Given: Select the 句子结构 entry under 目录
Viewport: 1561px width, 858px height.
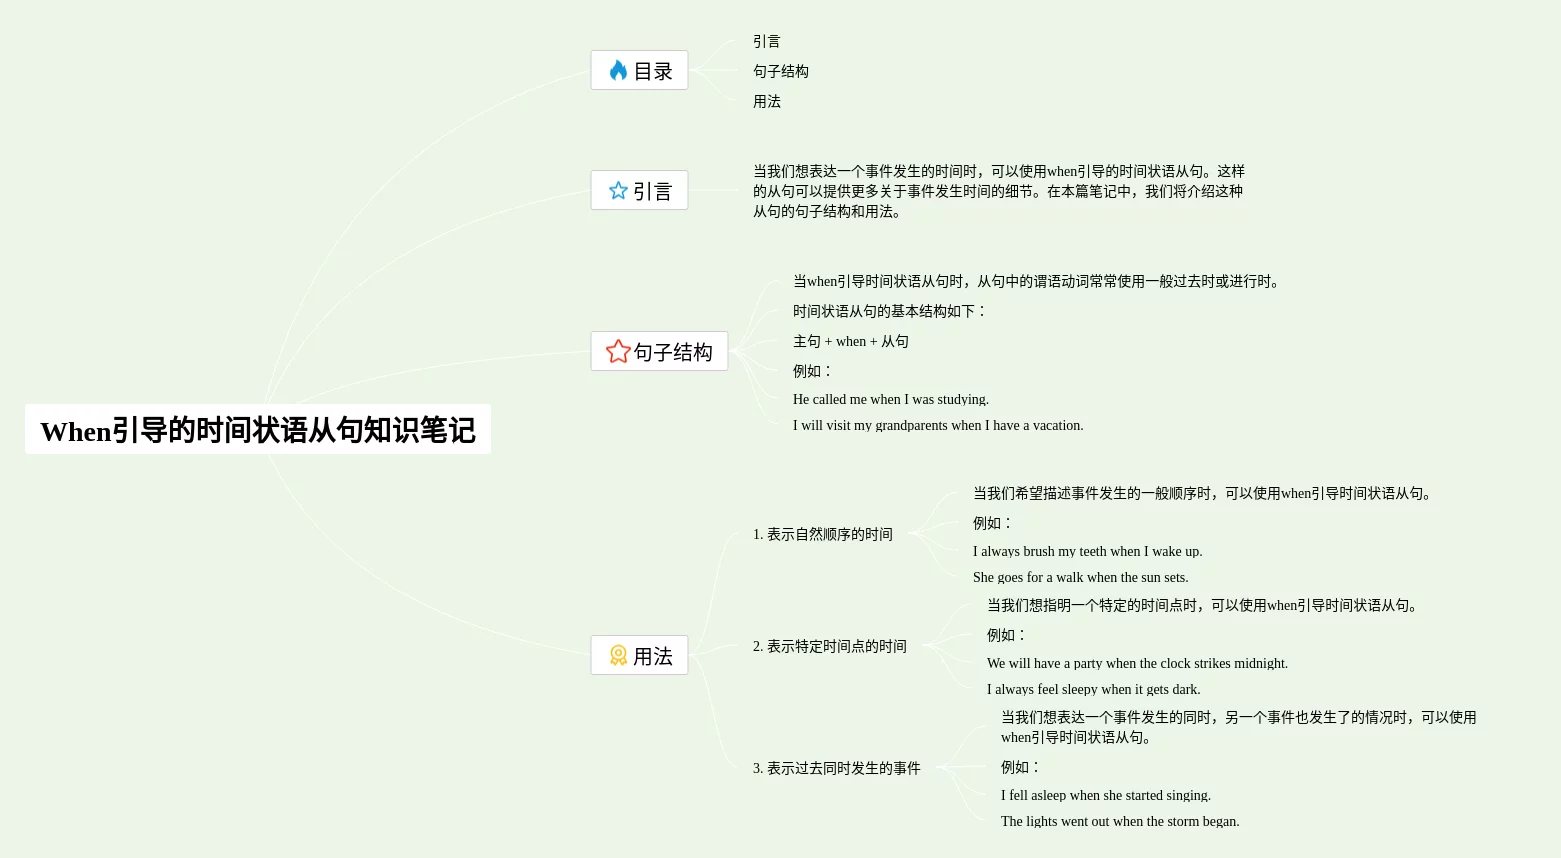Looking at the screenshot, I should point(780,71).
